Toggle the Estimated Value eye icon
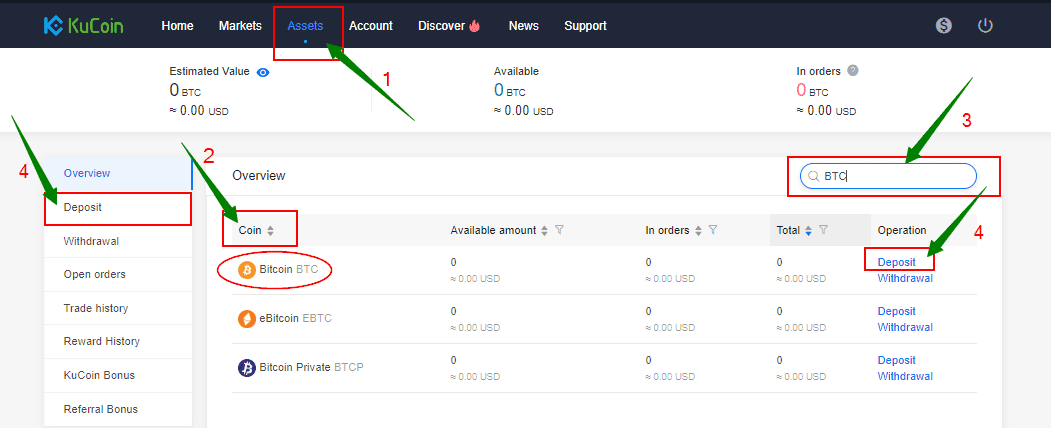 click(x=263, y=72)
